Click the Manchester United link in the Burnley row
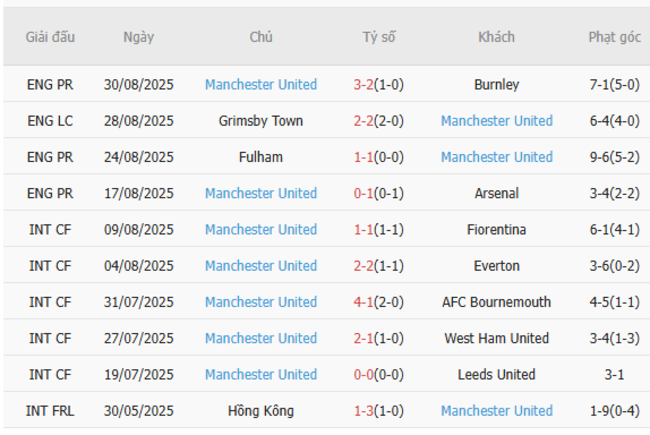 coord(261,85)
